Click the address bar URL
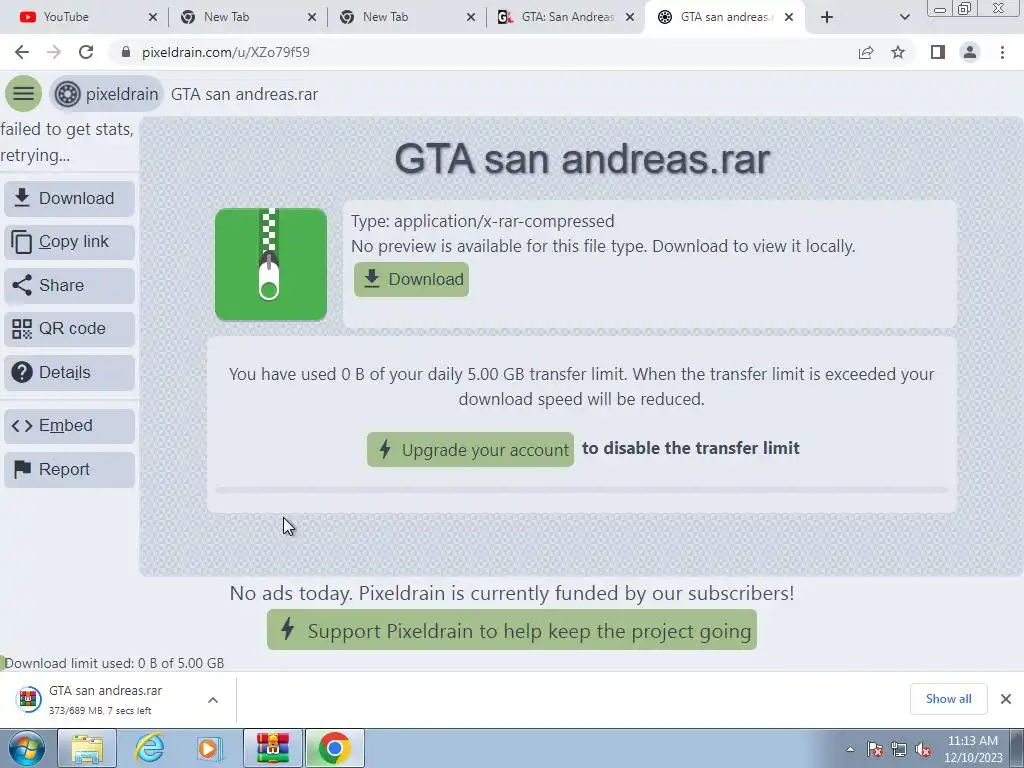Viewport: 1024px width, 768px height. coord(226,52)
